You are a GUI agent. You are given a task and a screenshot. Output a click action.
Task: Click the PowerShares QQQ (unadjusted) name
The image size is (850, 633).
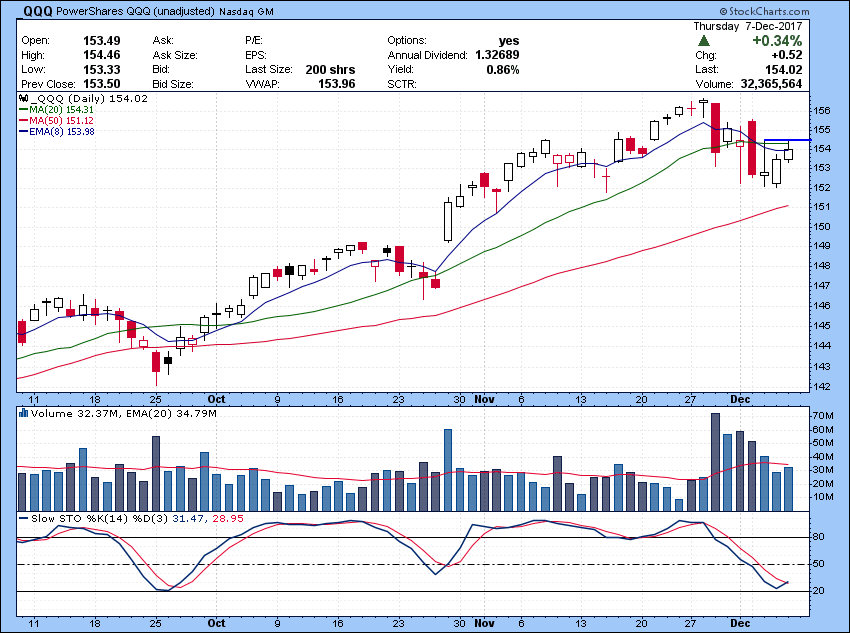pyautogui.click(x=136, y=11)
